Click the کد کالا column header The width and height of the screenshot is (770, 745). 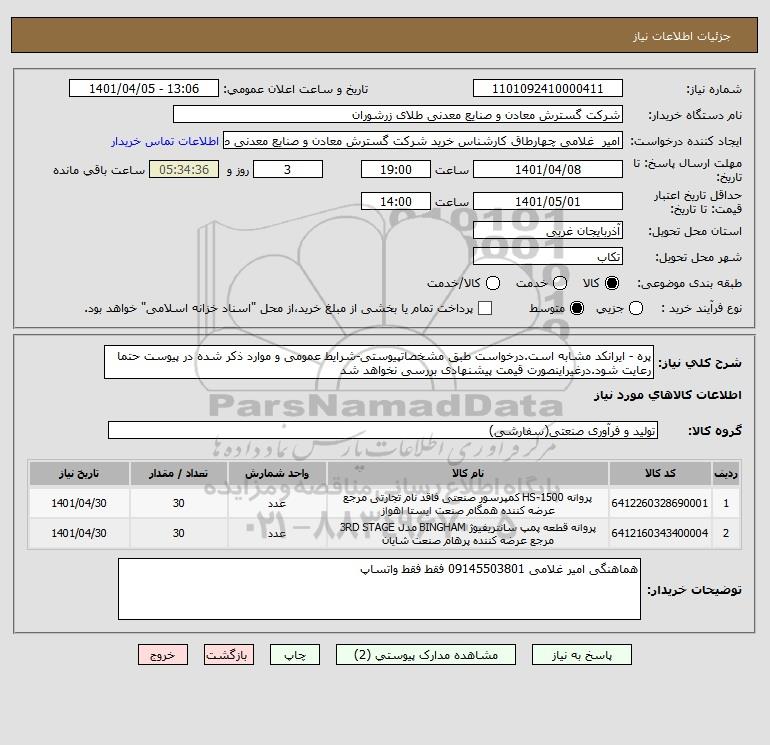660,473
